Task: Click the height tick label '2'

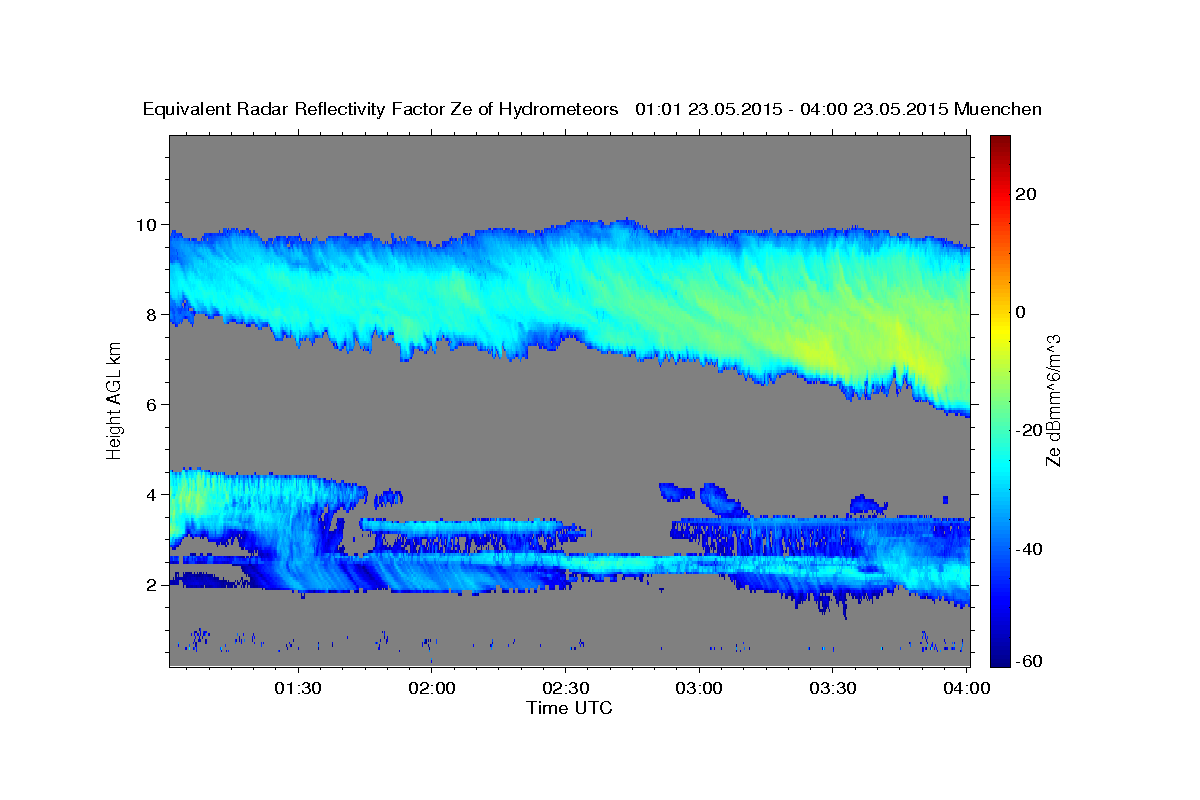Action: tap(154, 585)
